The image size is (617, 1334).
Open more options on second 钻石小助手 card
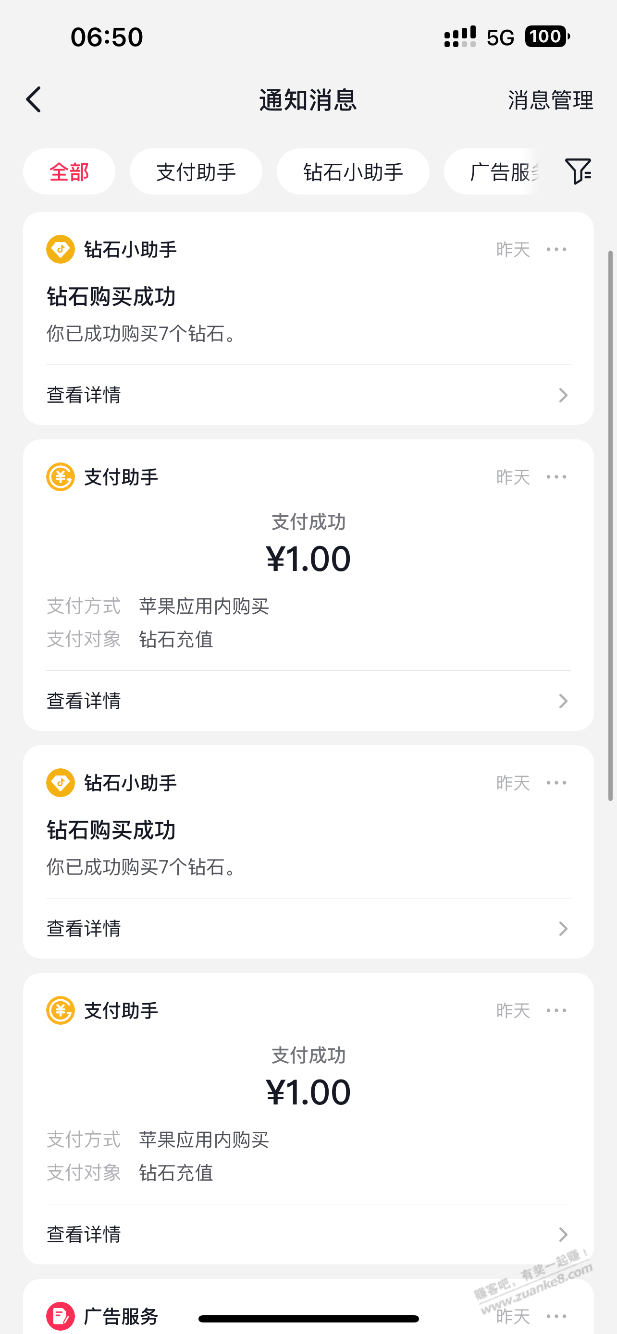[x=557, y=783]
